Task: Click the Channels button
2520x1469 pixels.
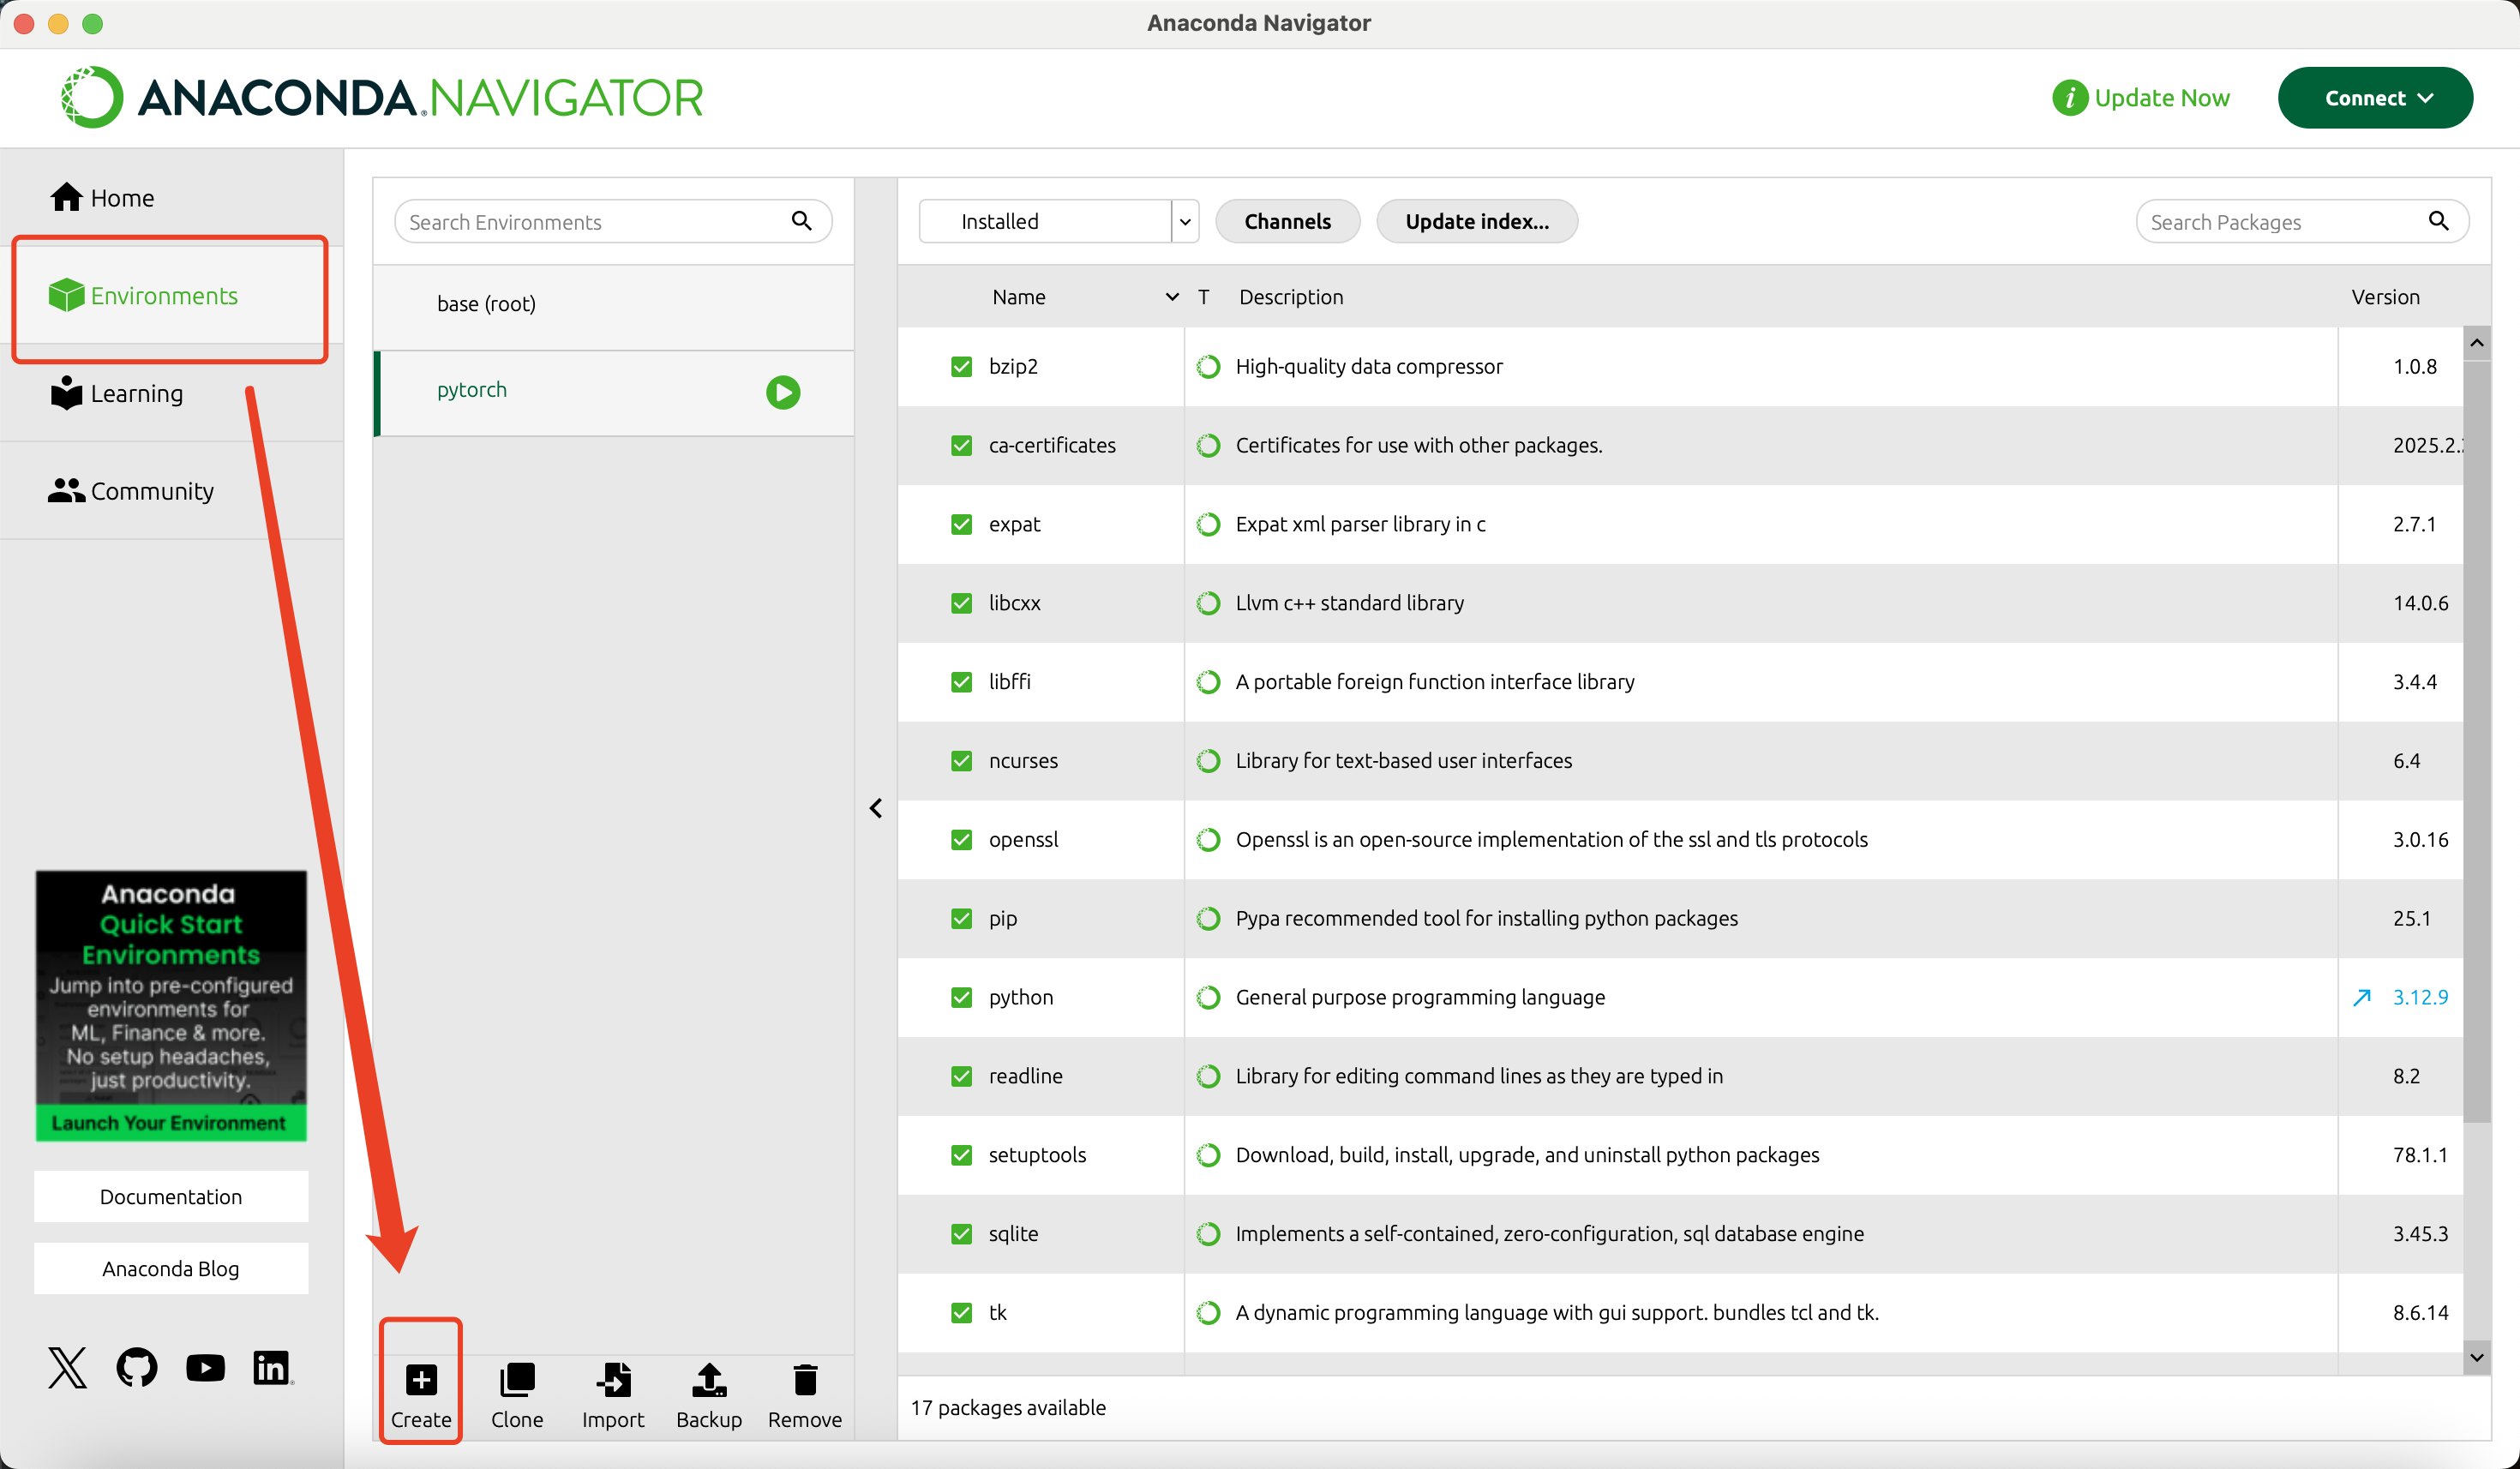Action: tap(1287, 221)
